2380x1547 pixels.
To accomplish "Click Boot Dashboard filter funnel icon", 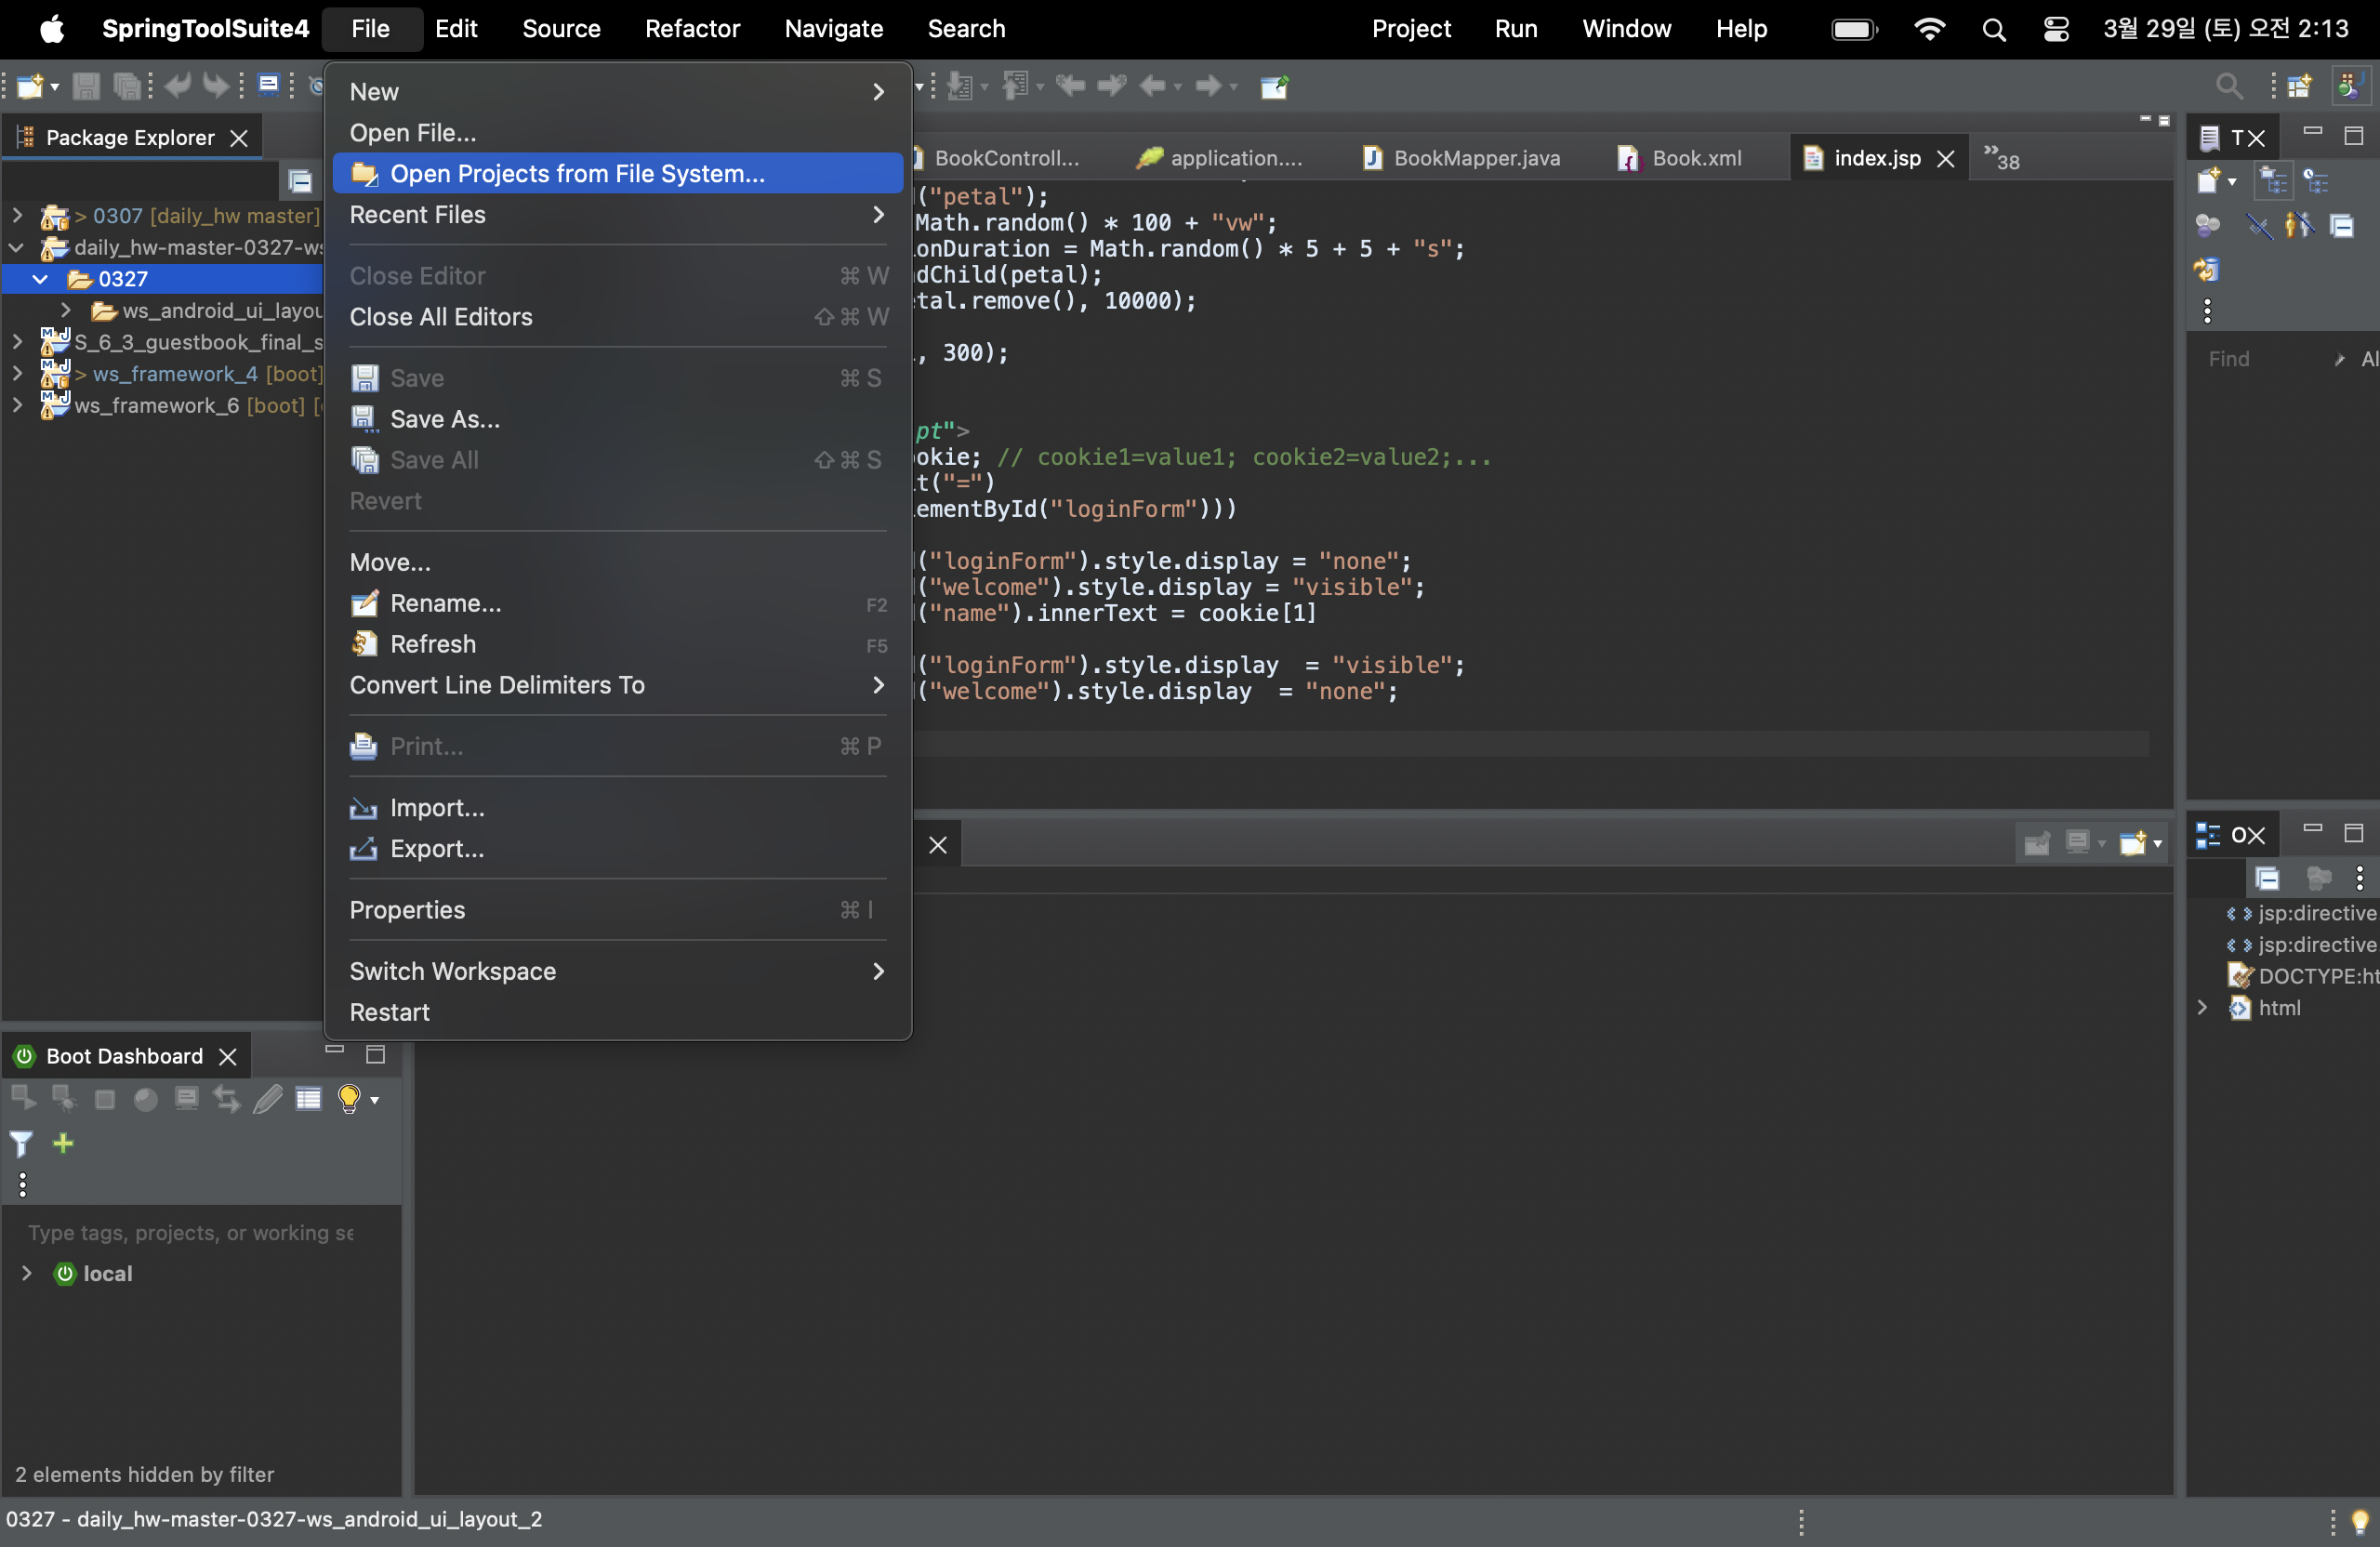I will coord(21,1144).
